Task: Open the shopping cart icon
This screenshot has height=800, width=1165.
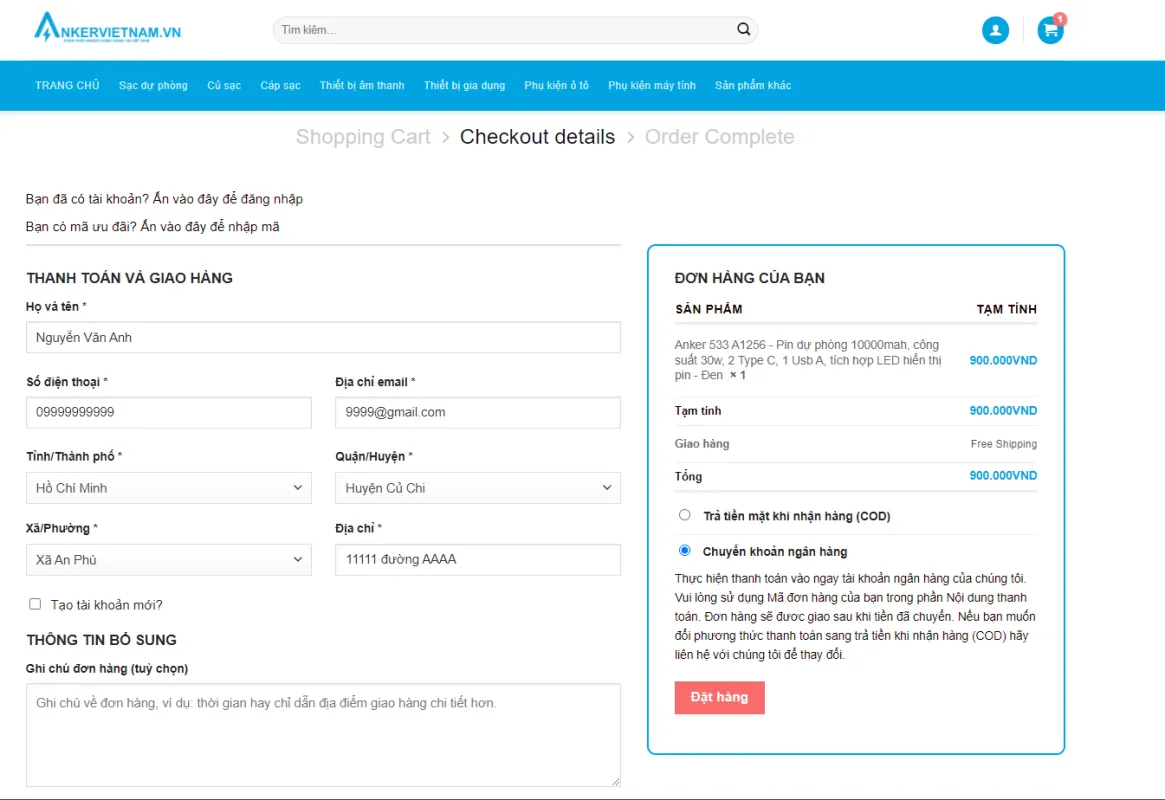Action: pyautogui.click(x=1051, y=30)
